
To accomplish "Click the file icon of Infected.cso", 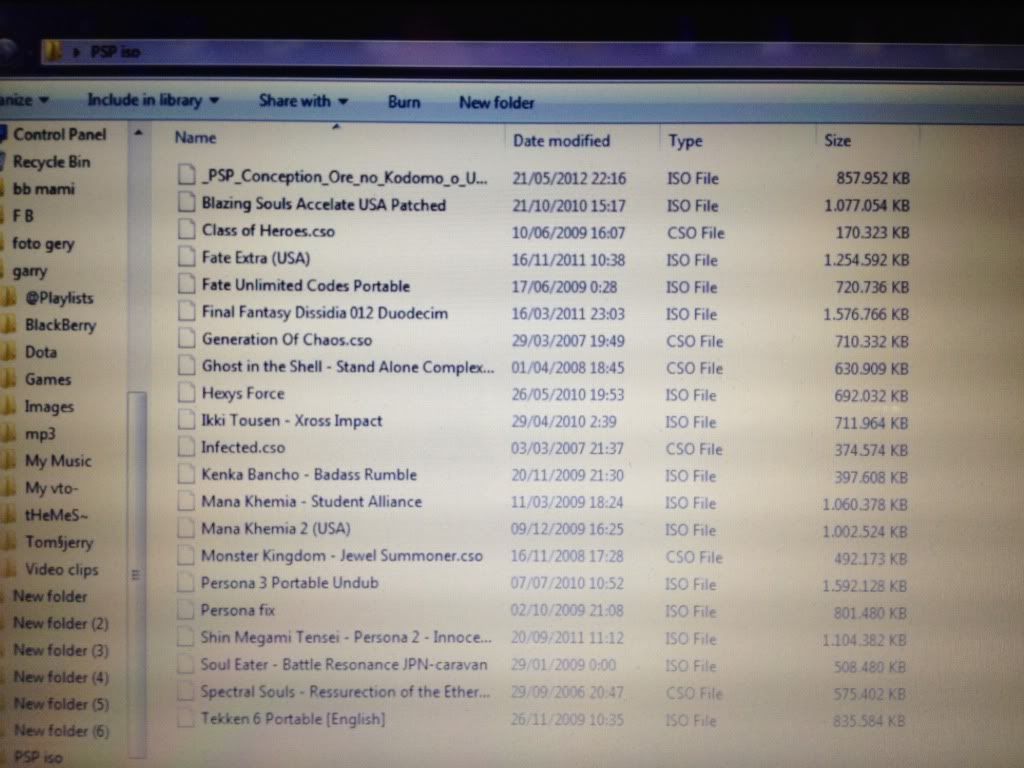I will coord(187,447).
